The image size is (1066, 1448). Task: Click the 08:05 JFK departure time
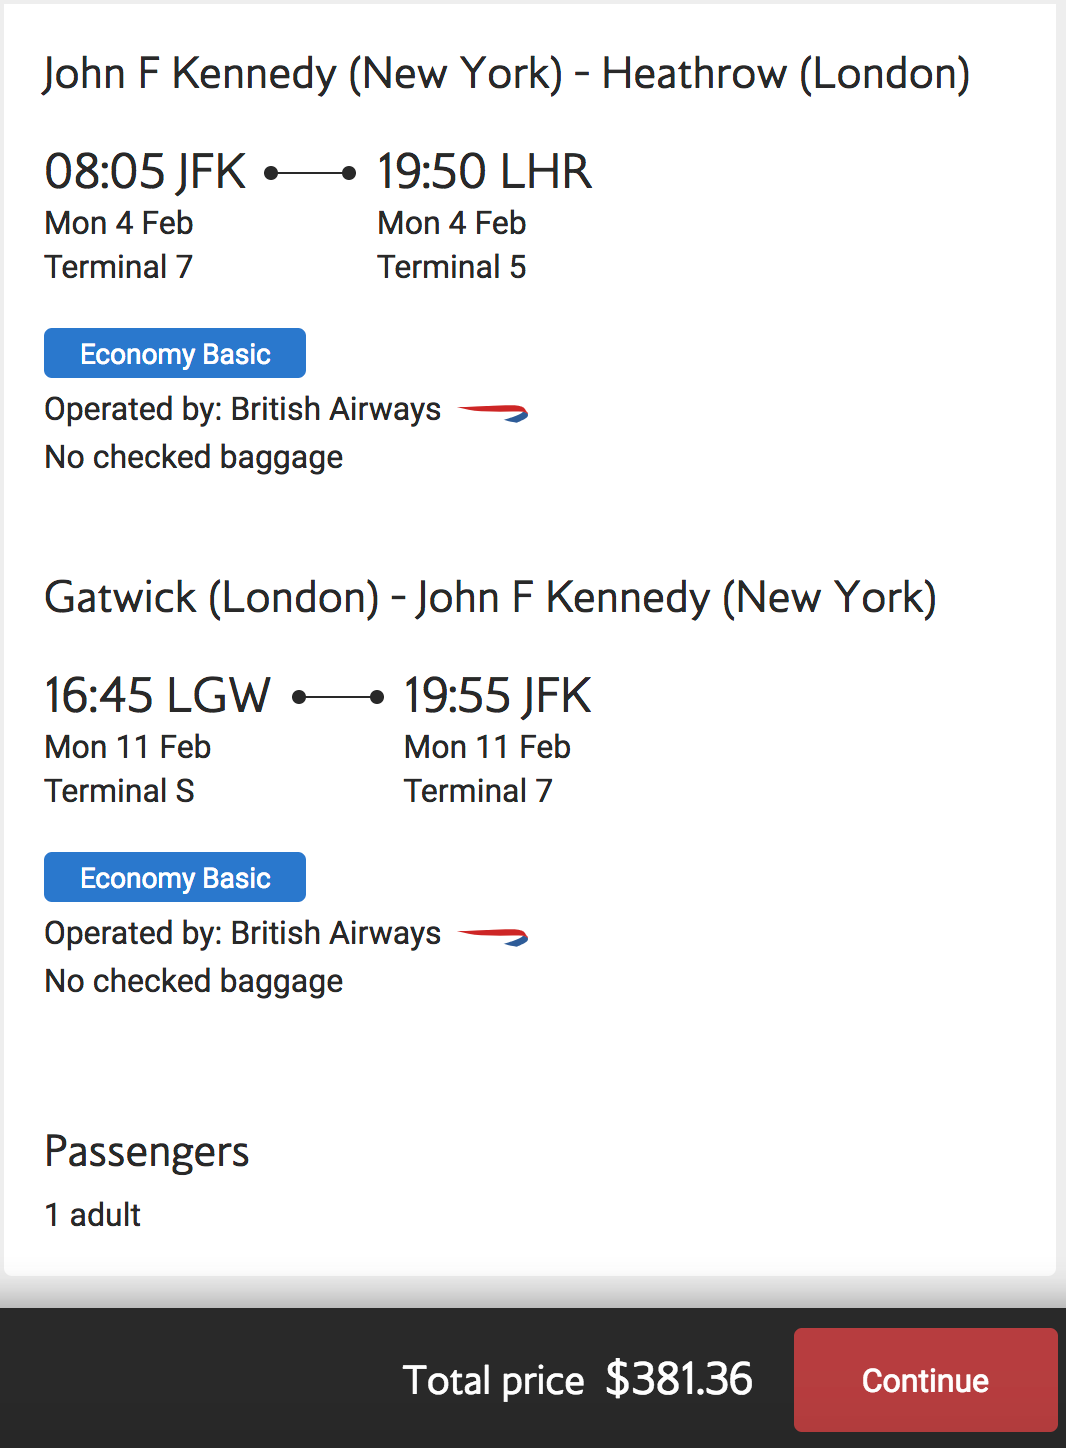coord(145,172)
